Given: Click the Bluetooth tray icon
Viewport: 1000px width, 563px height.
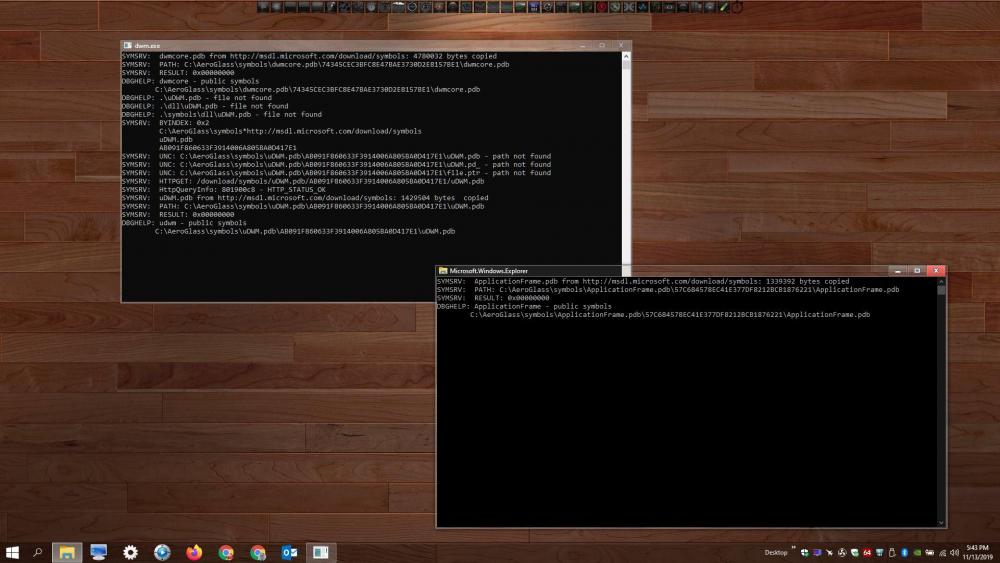Looking at the screenshot, I should (904, 552).
